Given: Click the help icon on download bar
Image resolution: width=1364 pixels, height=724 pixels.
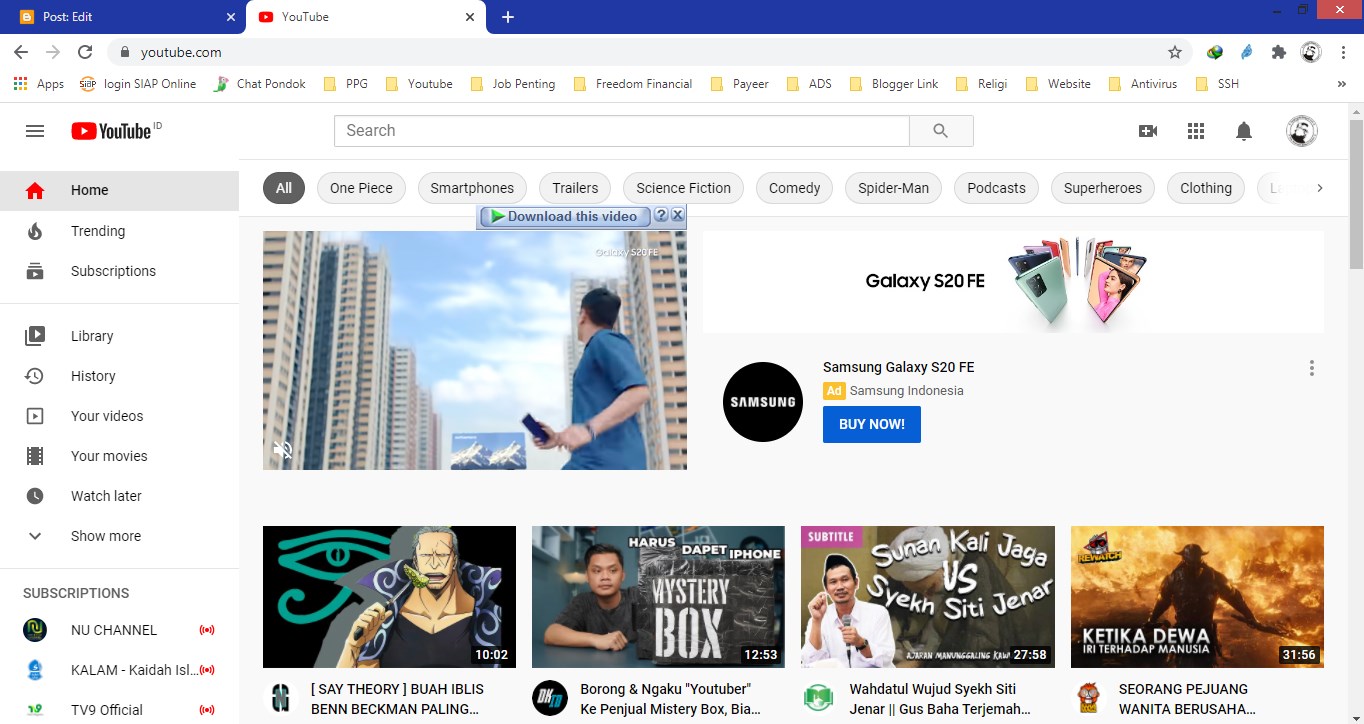Looking at the screenshot, I should click(x=661, y=216).
